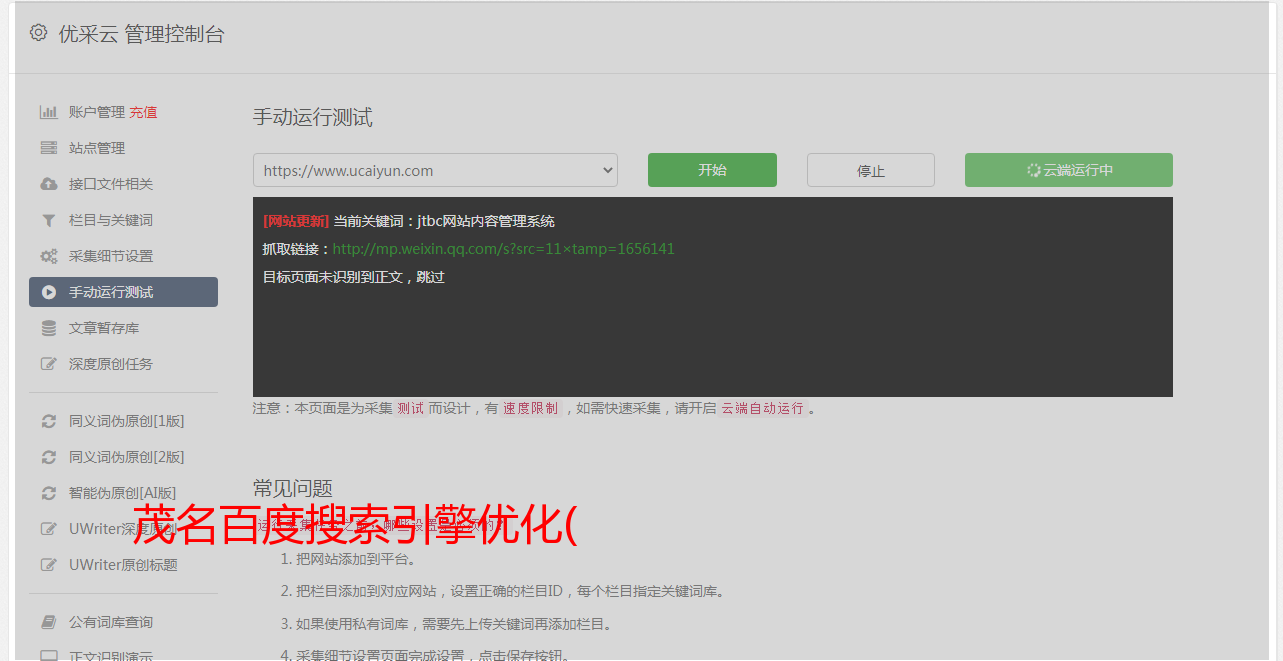
Task: Click the highlighted 测试 word in the note
Action: click(x=411, y=408)
